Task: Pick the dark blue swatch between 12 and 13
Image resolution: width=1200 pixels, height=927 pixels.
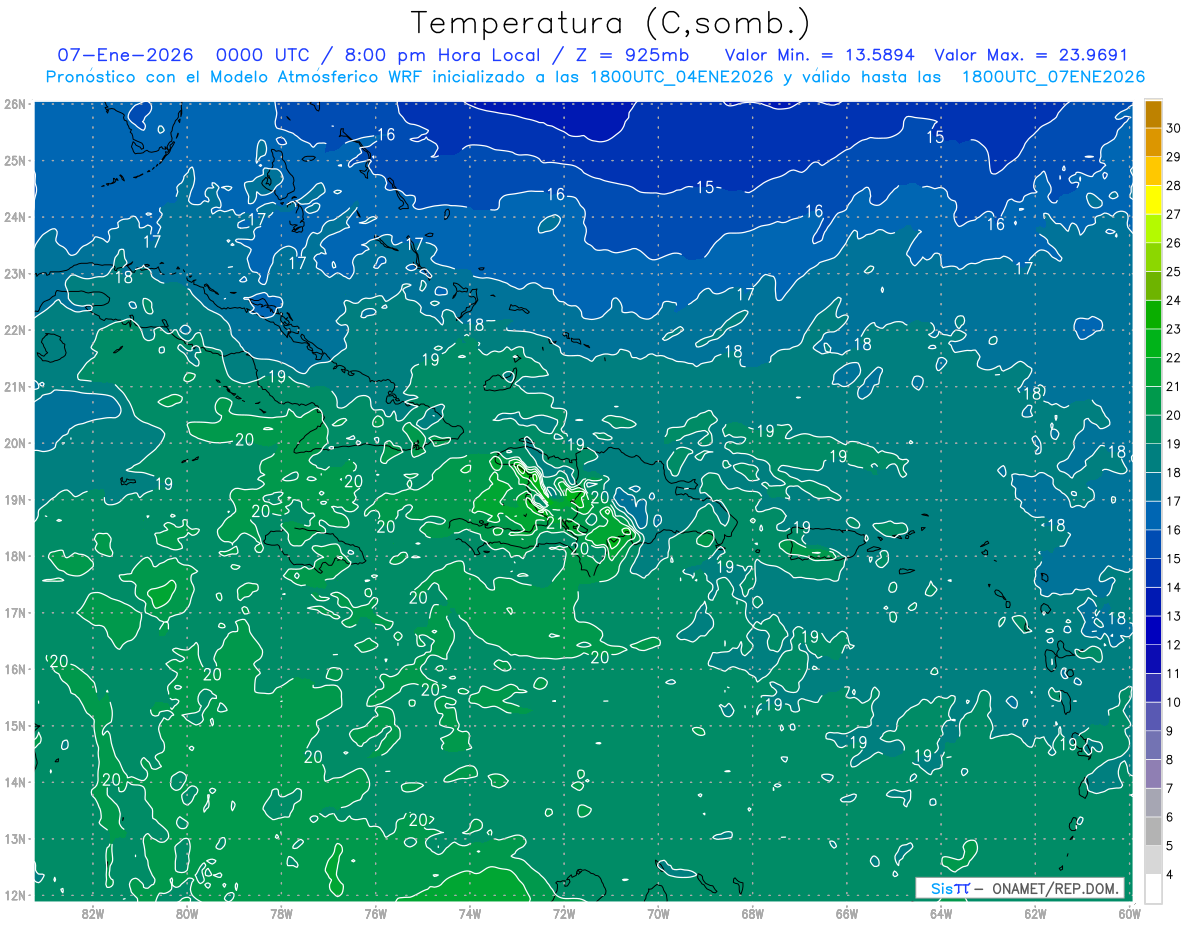Action: click(x=1153, y=631)
